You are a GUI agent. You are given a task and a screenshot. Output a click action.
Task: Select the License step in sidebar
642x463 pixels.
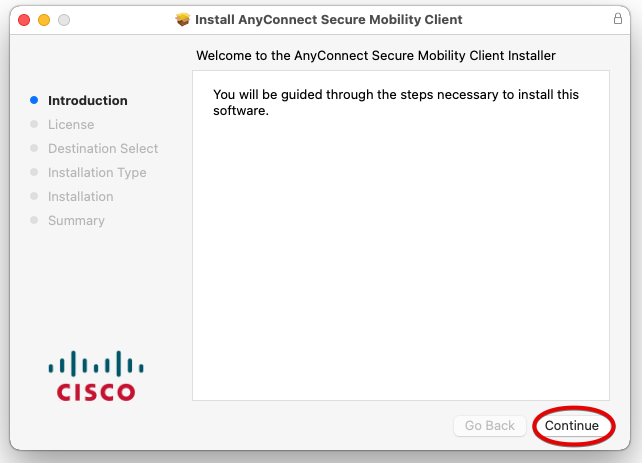click(x=71, y=125)
